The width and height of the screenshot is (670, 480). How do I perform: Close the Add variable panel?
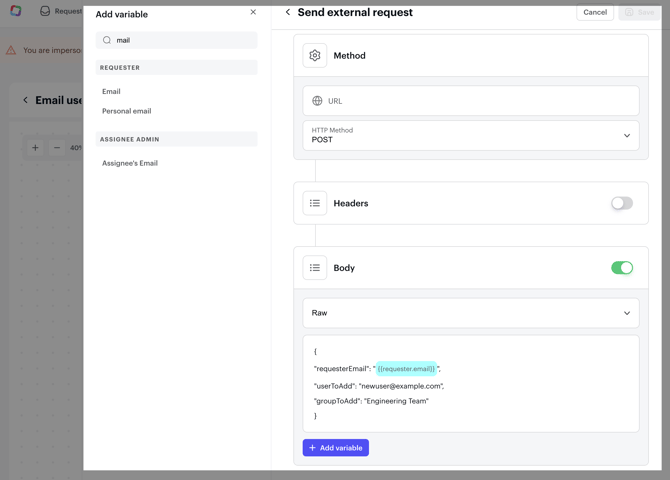click(253, 13)
